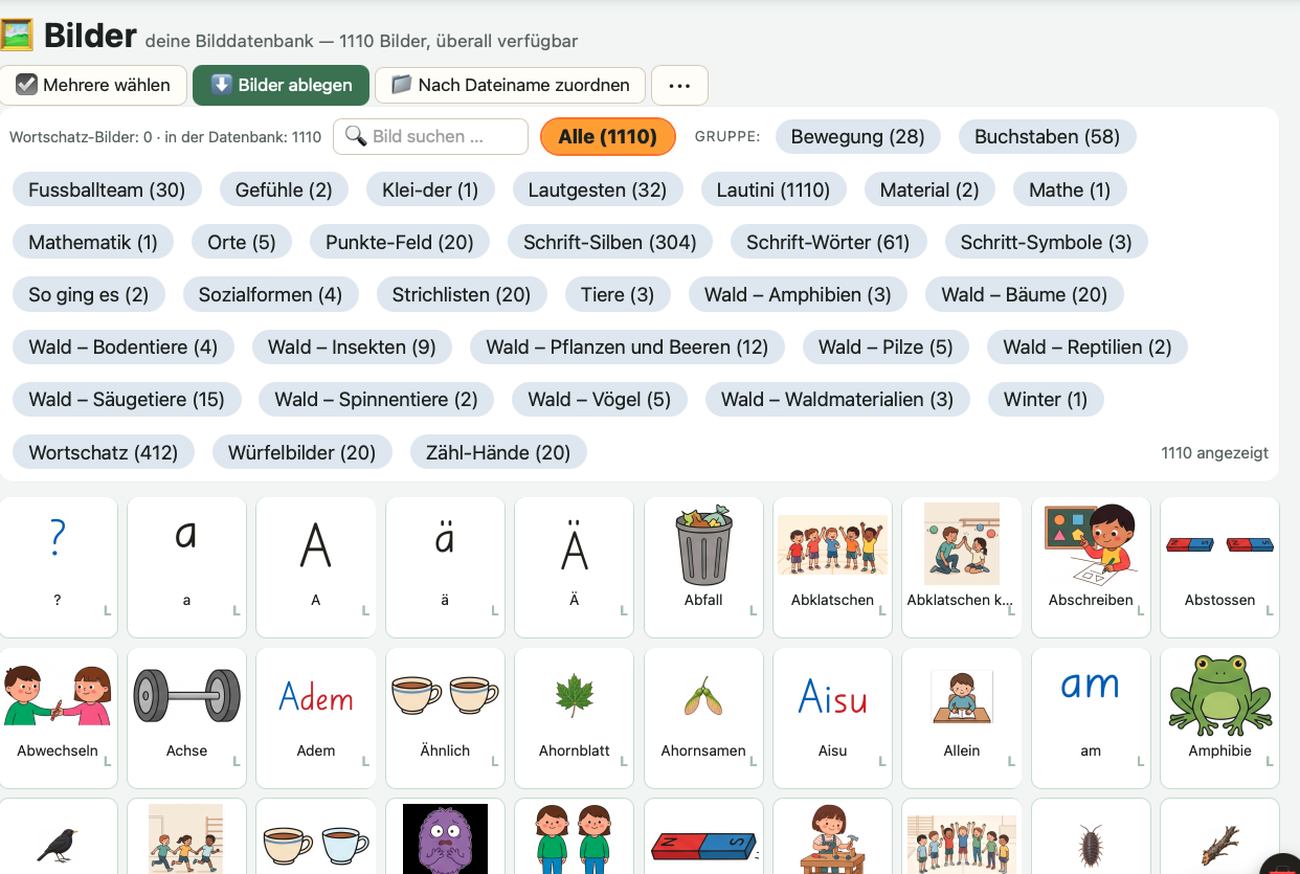This screenshot has width=1300, height=874.
Task: Open the Abklatschen group of kids image
Action: point(832,567)
